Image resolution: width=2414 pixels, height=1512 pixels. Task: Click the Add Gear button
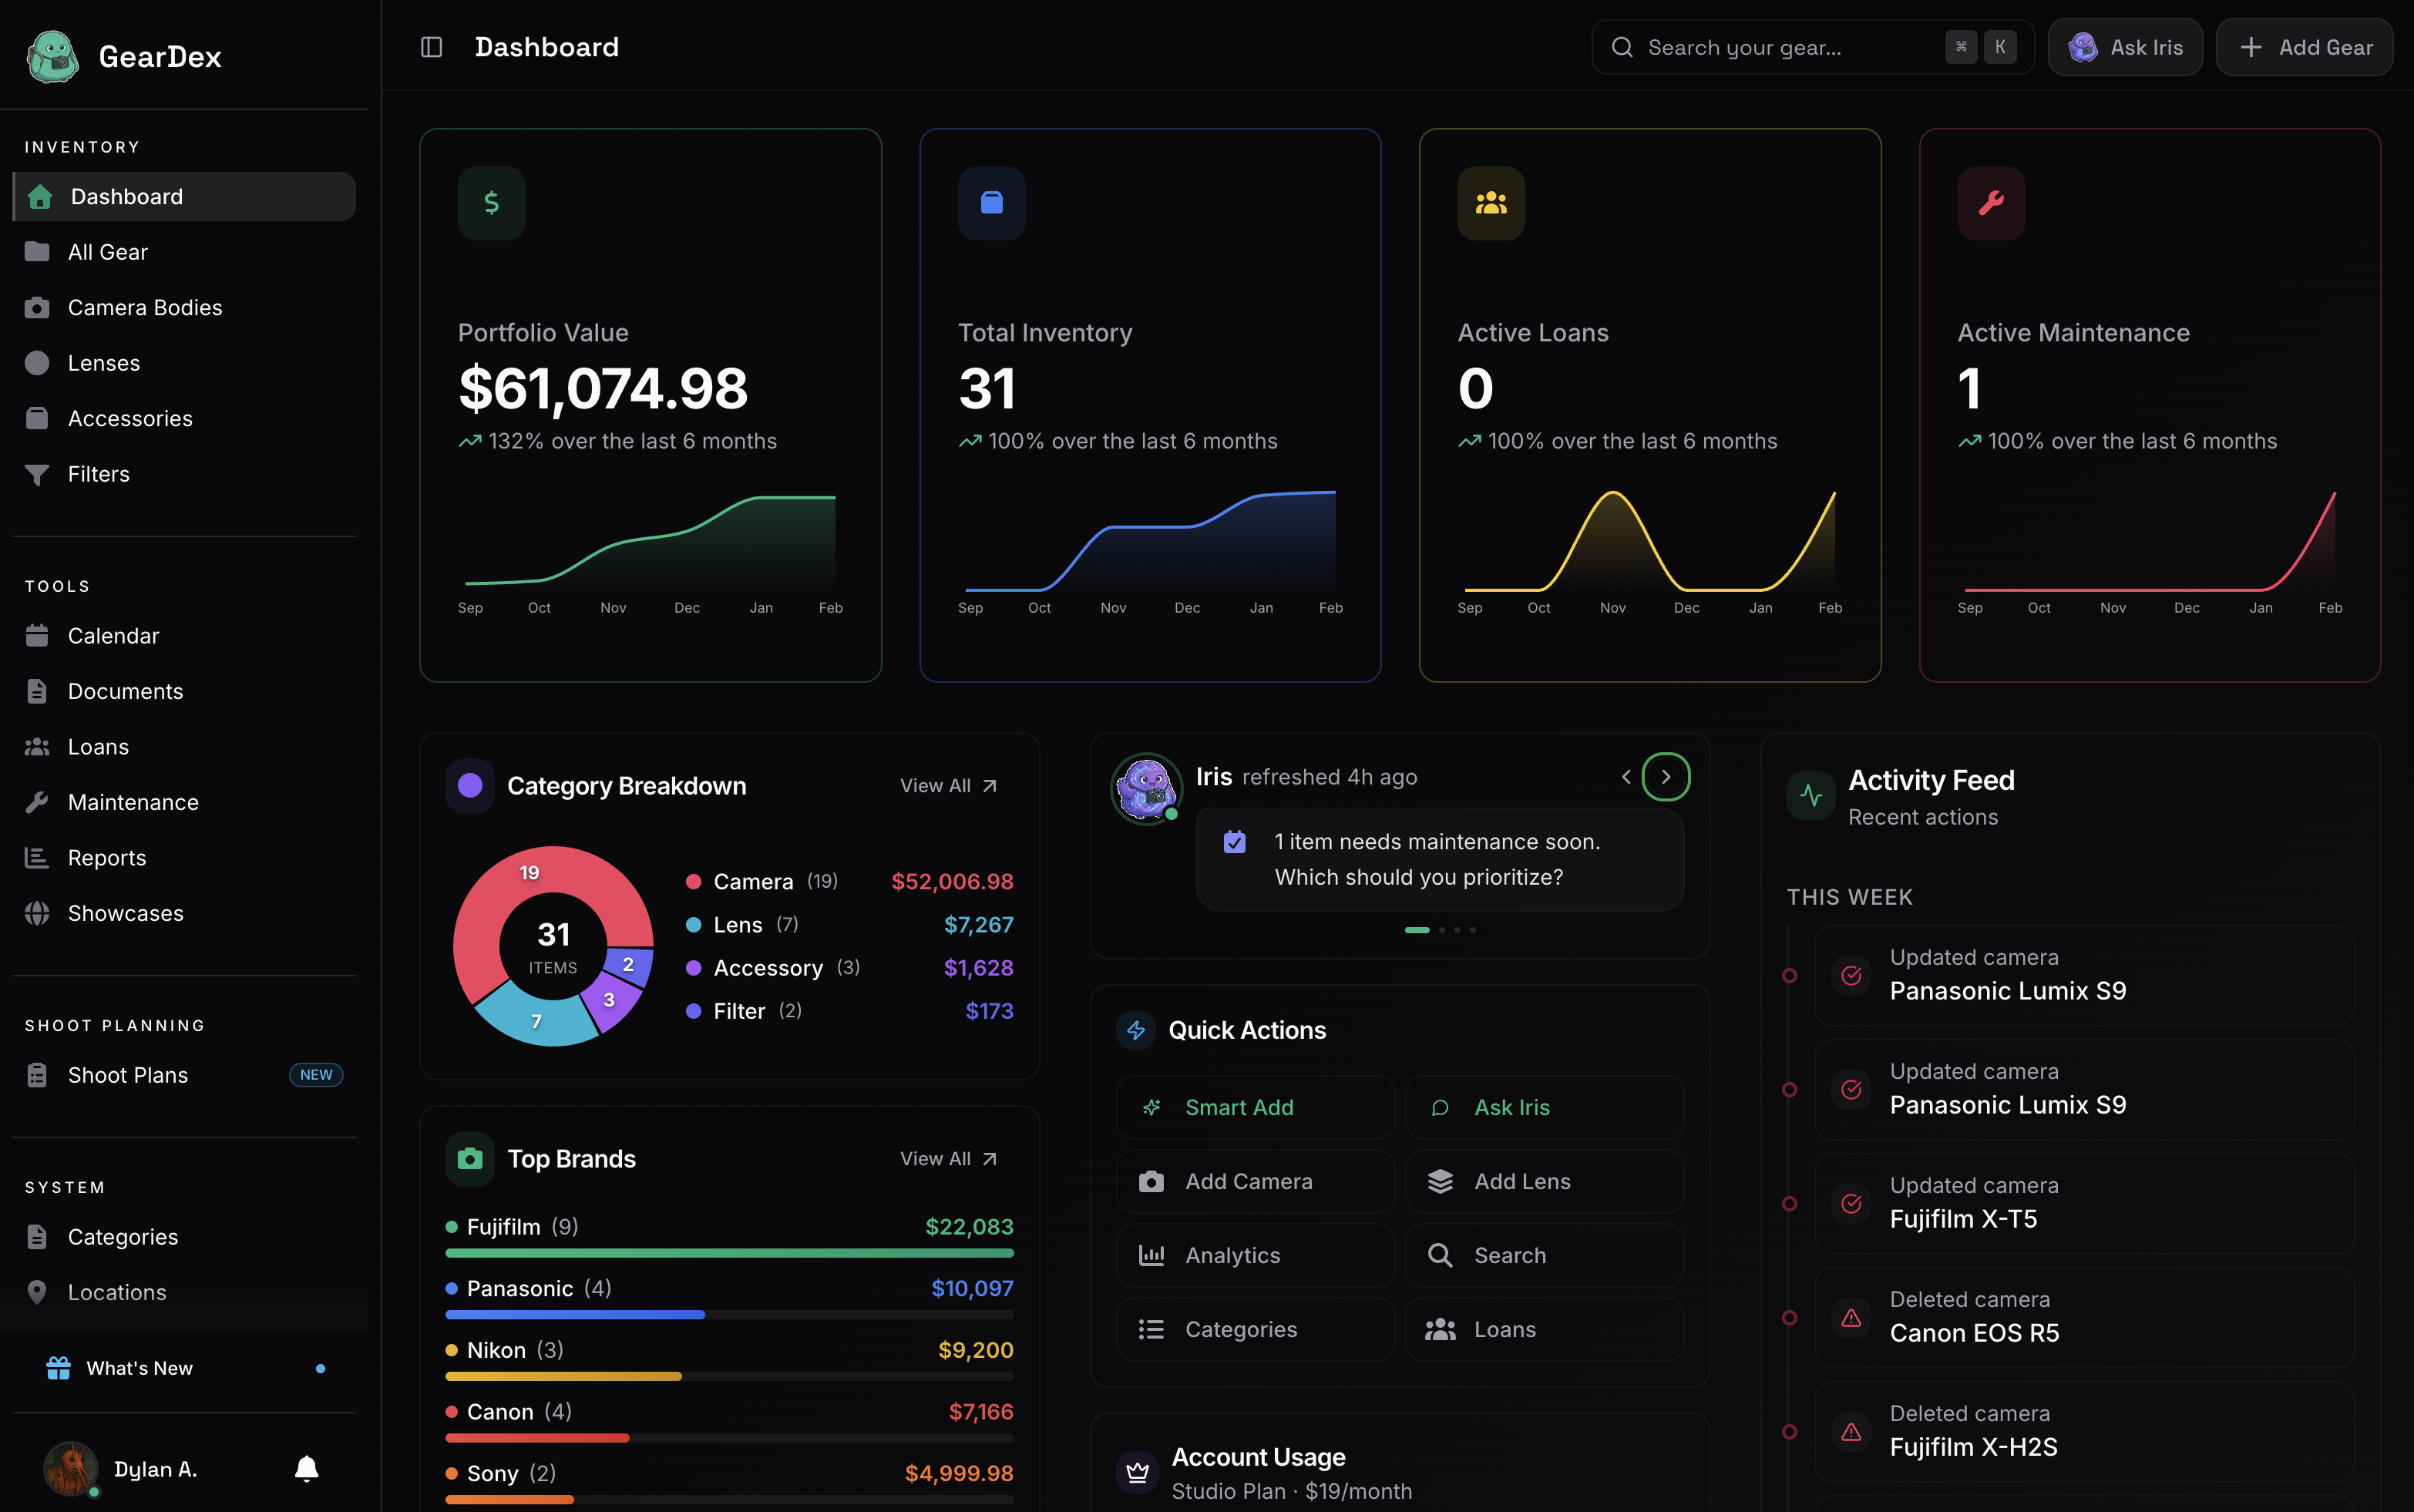coord(2304,47)
